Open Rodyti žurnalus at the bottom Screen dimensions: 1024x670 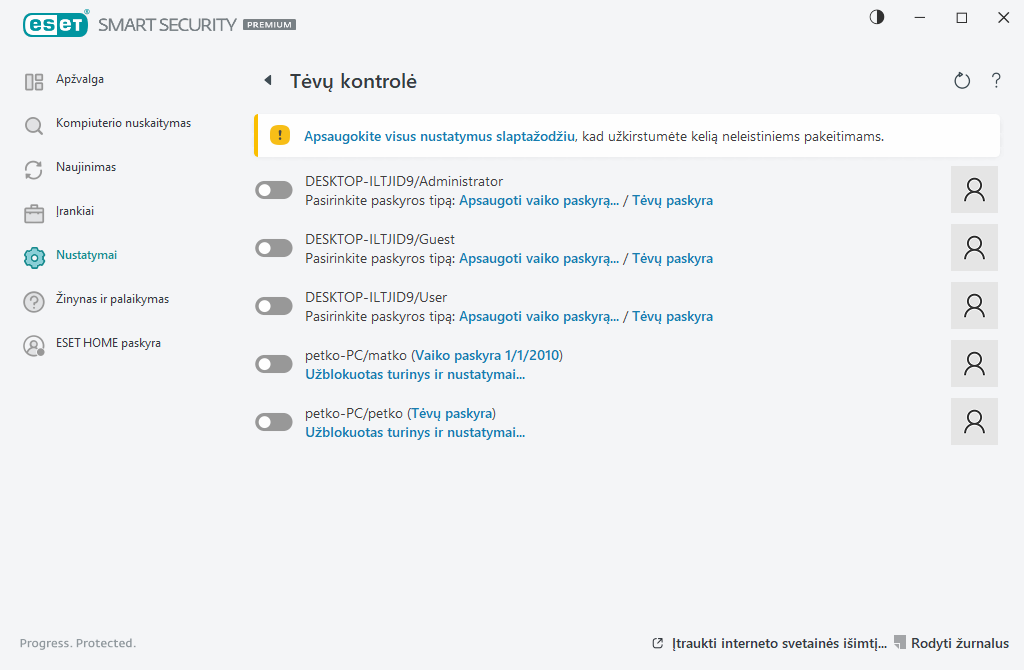(959, 643)
